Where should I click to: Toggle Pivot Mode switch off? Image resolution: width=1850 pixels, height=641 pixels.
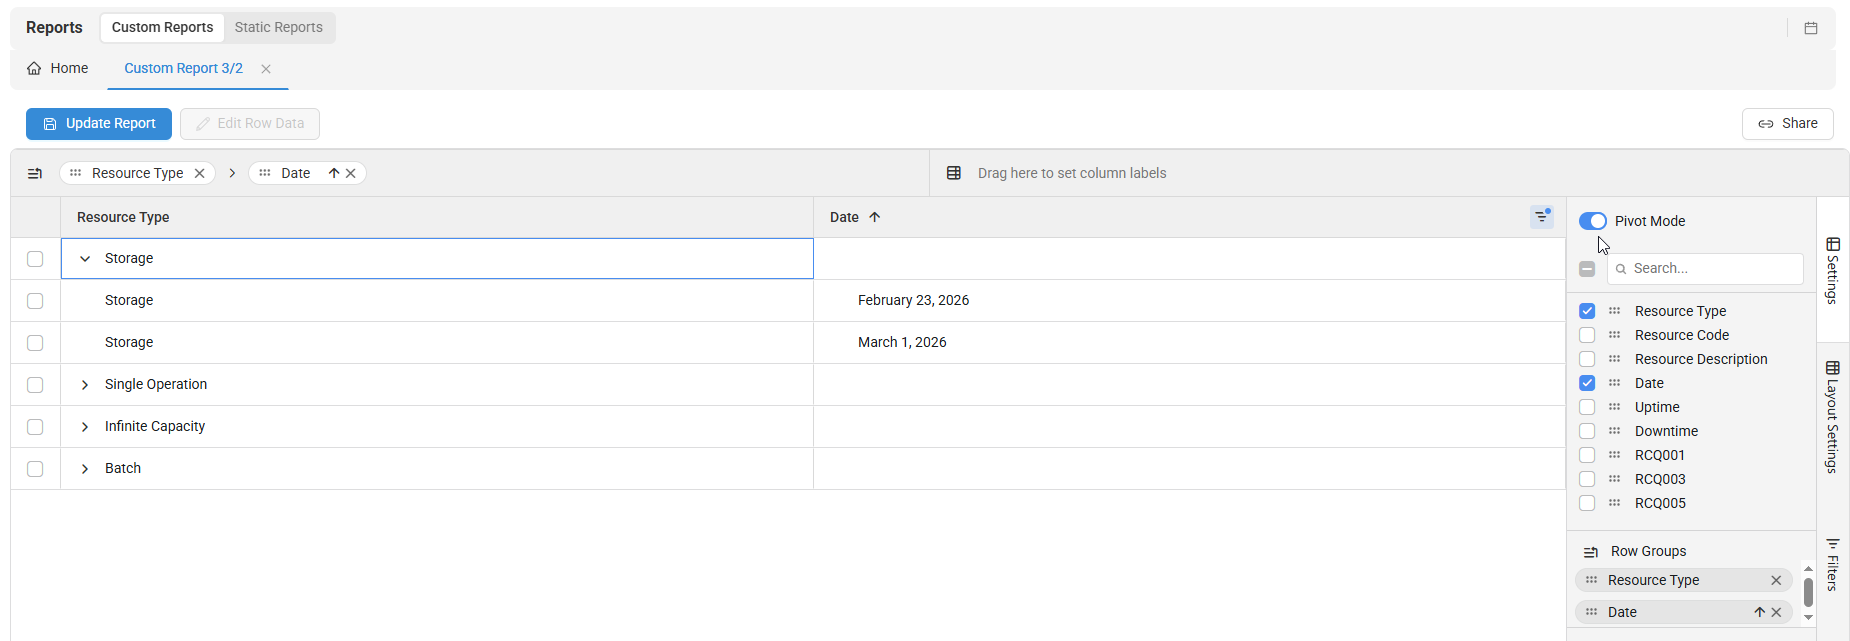(x=1592, y=221)
